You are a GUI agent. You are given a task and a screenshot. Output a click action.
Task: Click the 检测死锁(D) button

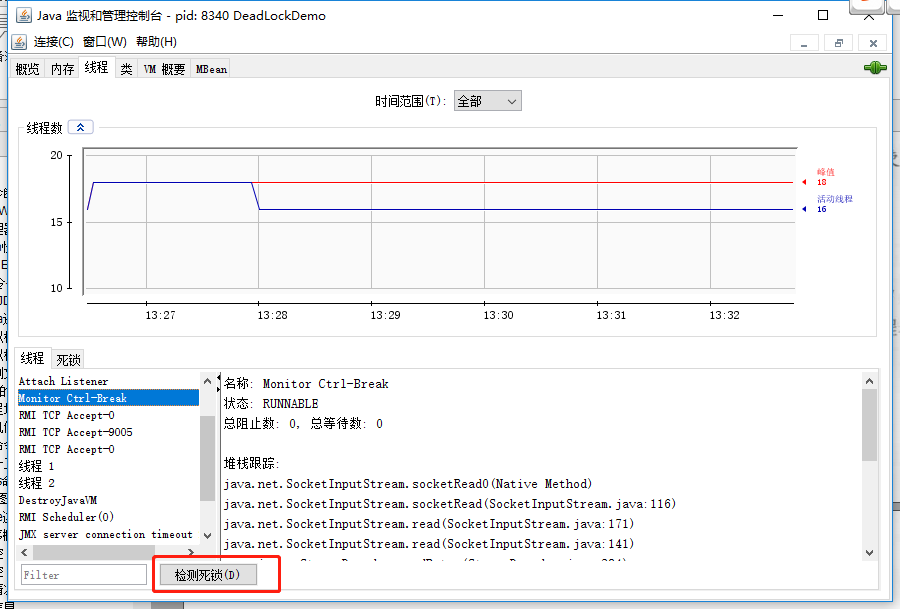coord(207,575)
